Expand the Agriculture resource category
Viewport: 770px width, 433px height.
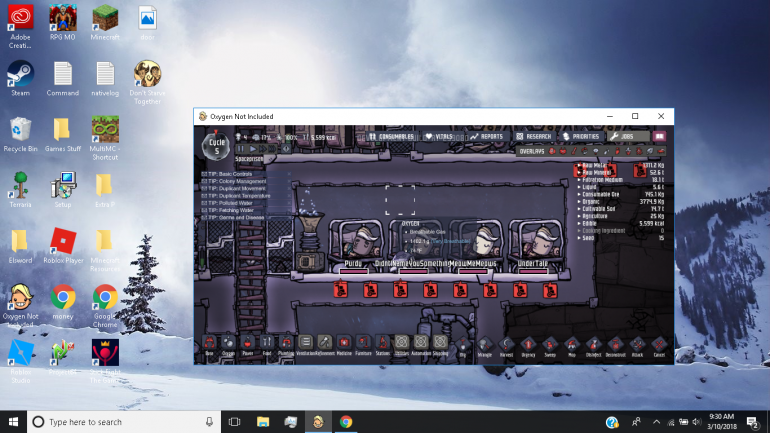pos(621,216)
